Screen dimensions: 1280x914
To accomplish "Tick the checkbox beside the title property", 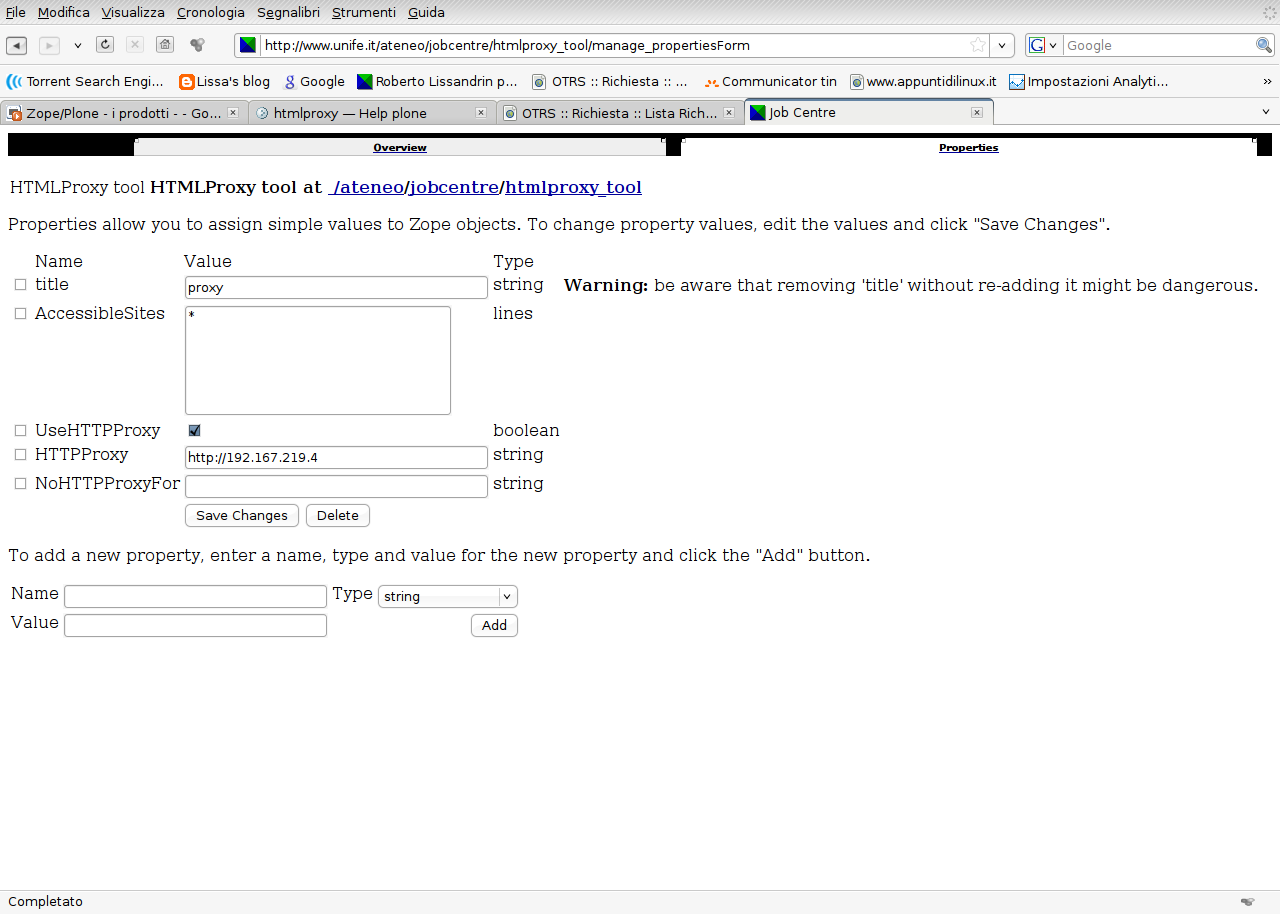I will 20,285.
